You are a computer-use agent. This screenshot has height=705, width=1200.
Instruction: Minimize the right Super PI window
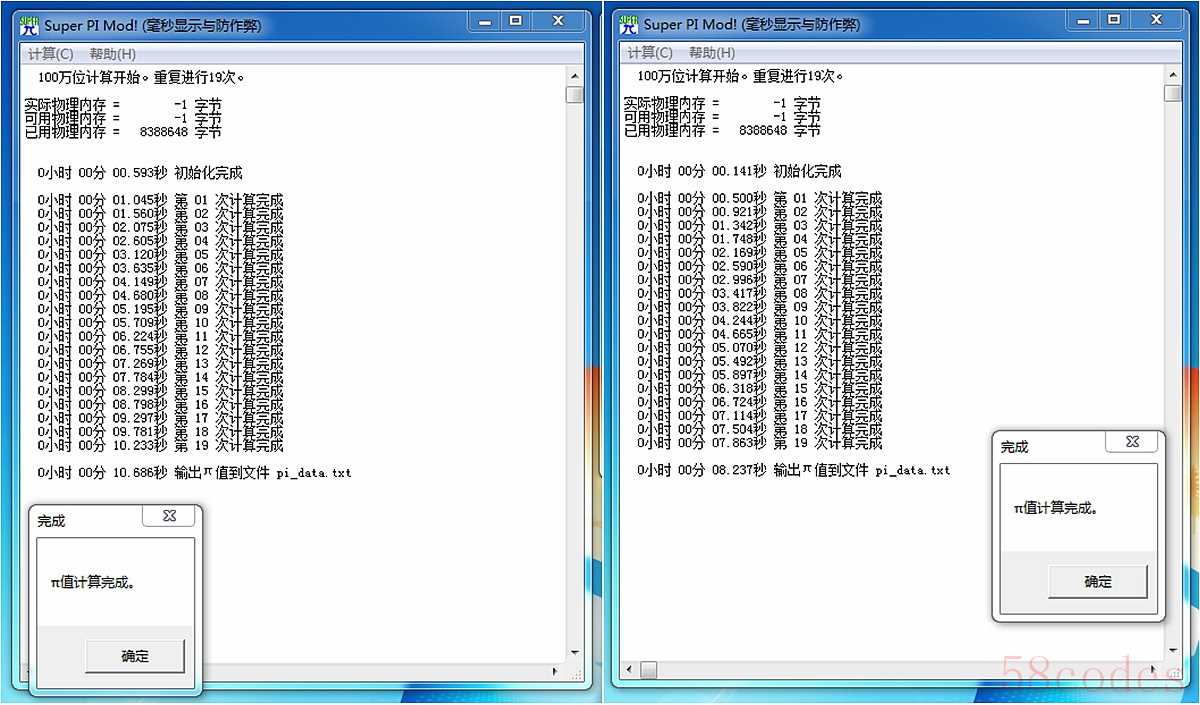click(x=1085, y=19)
